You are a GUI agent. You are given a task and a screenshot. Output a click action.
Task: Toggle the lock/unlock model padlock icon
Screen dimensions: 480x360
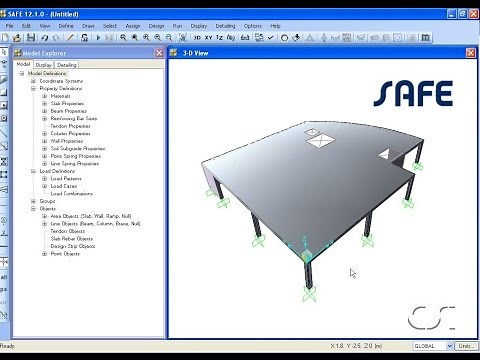(84, 38)
